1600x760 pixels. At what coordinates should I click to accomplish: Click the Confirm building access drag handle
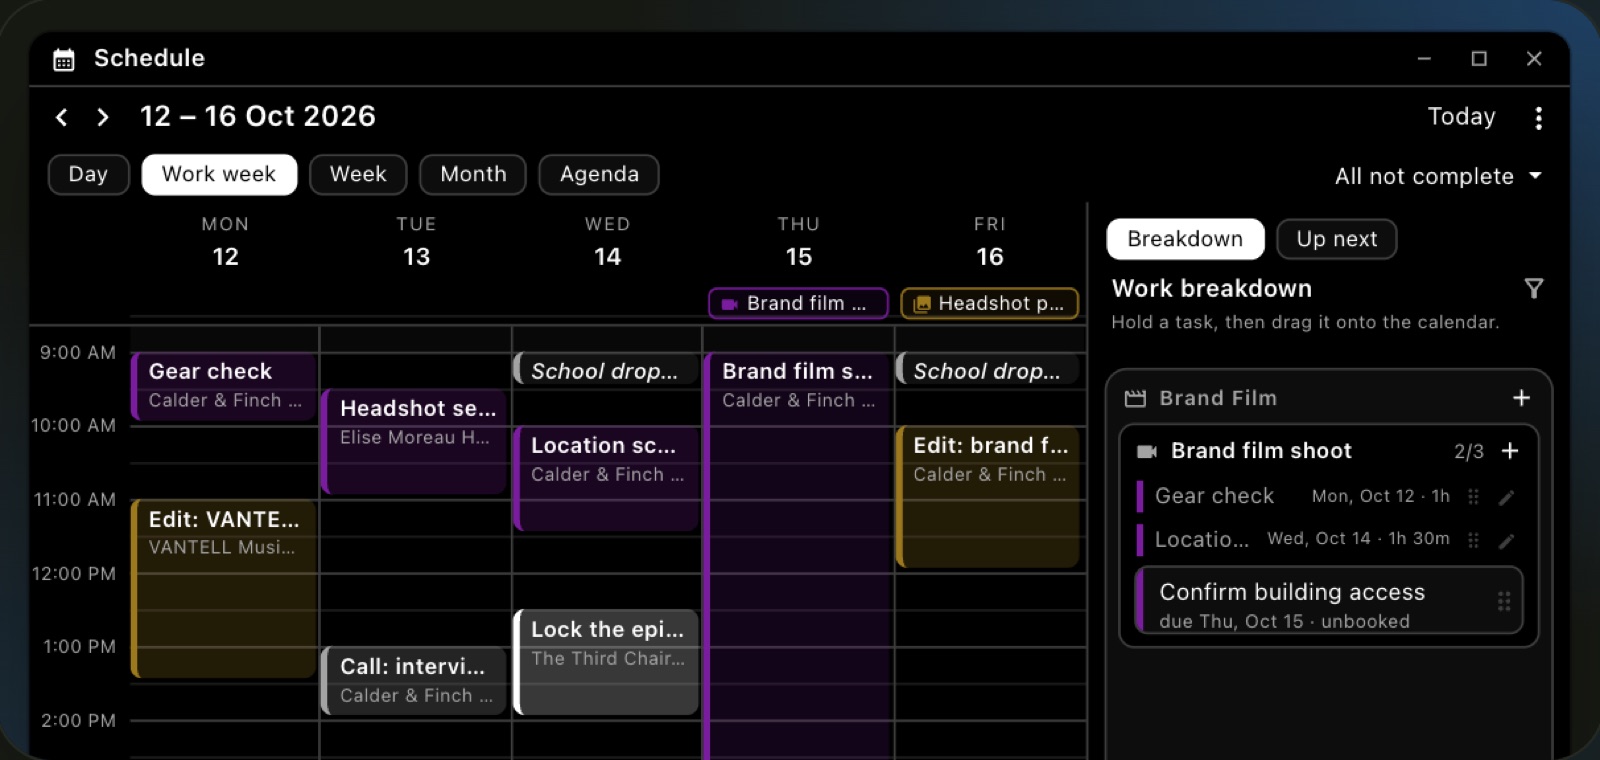pos(1503,601)
